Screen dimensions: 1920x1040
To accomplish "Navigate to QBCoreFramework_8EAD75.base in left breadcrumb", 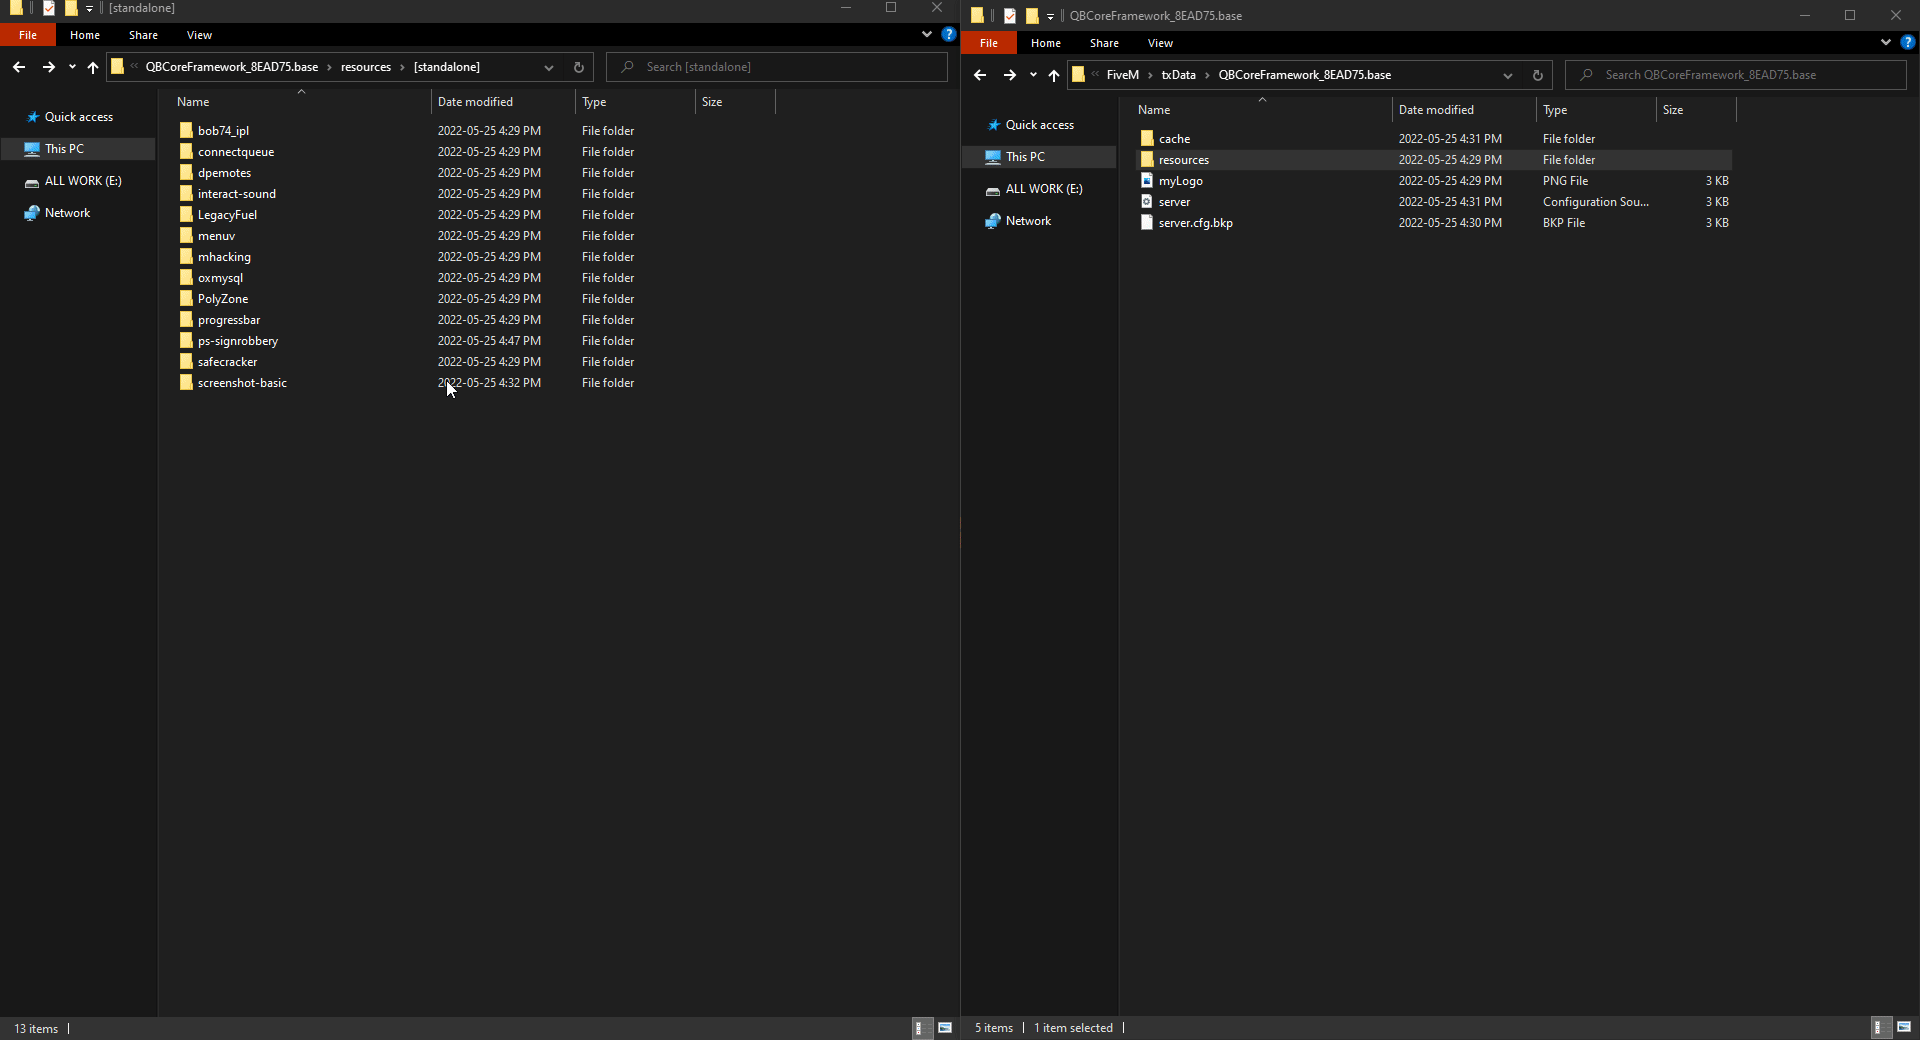I will coord(232,67).
